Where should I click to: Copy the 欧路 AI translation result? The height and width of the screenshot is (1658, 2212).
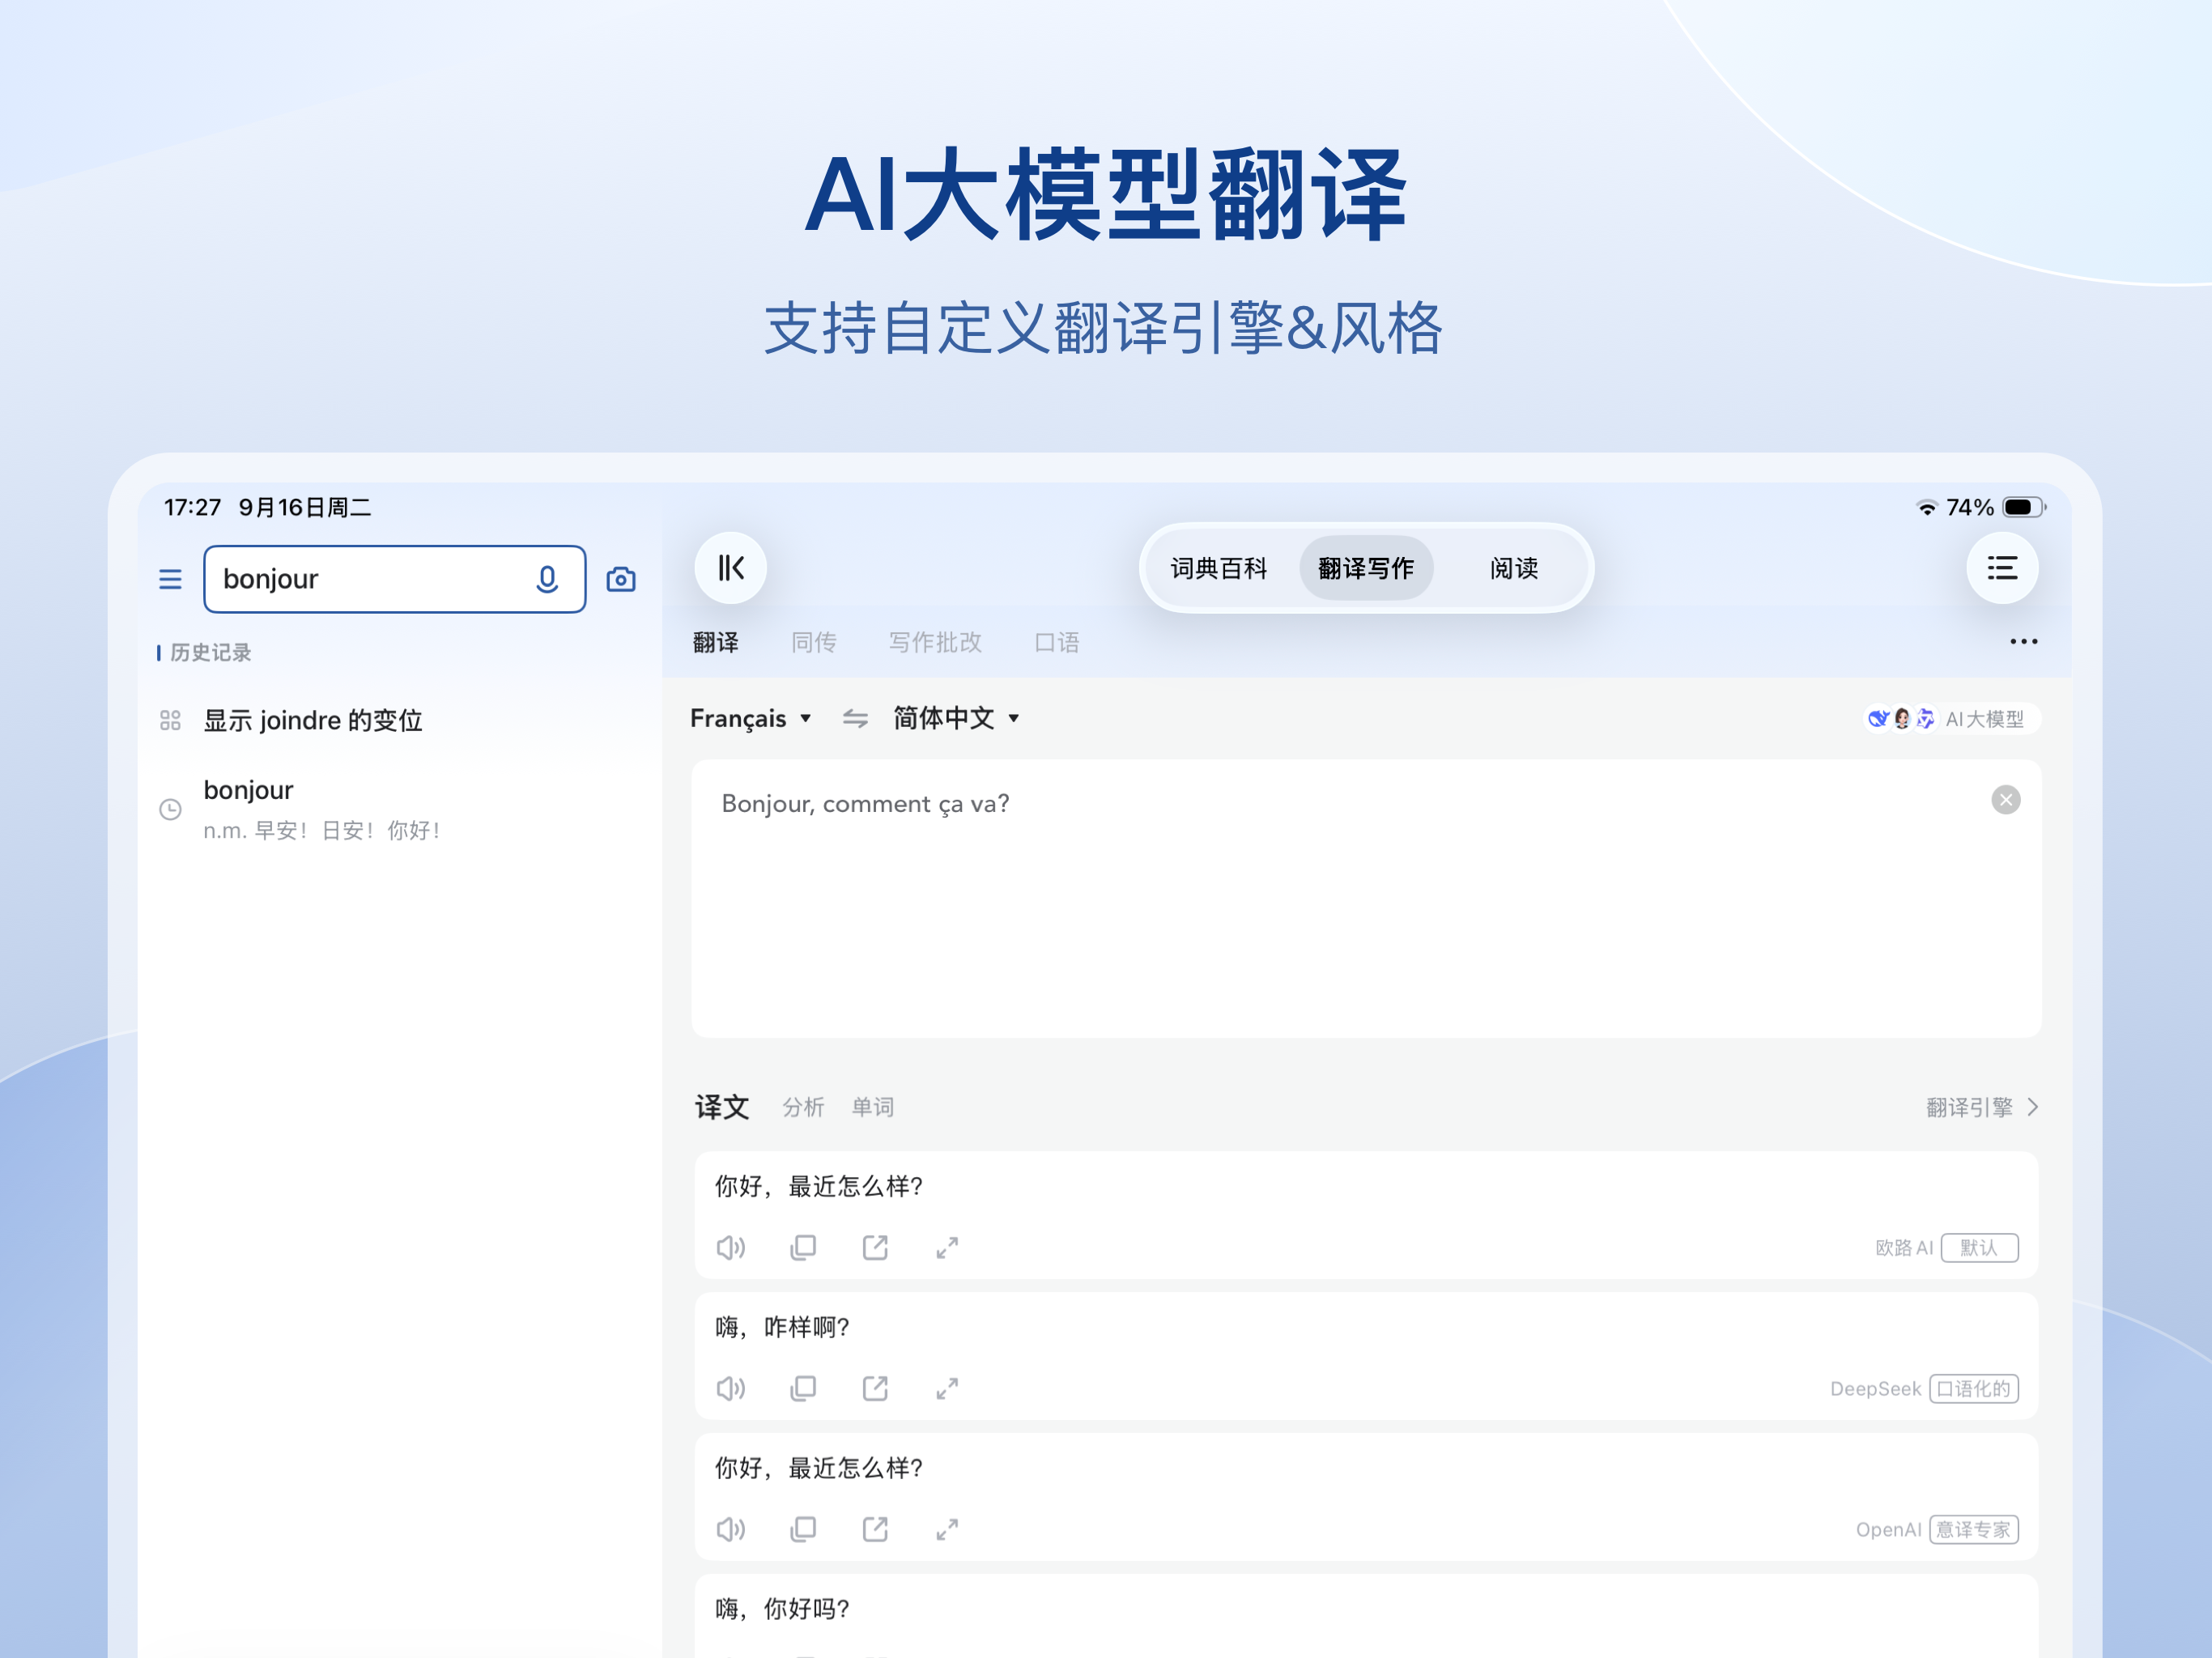(x=803, y=1247)
